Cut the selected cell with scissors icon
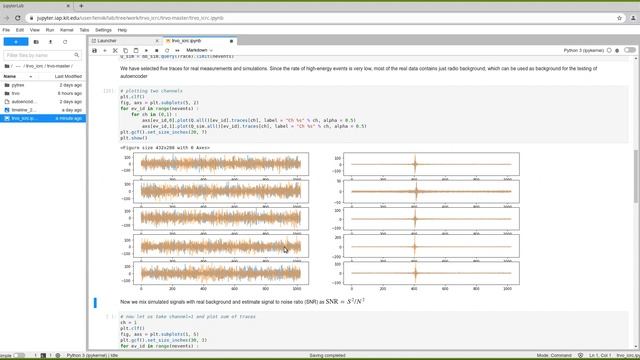 point(115,51)
